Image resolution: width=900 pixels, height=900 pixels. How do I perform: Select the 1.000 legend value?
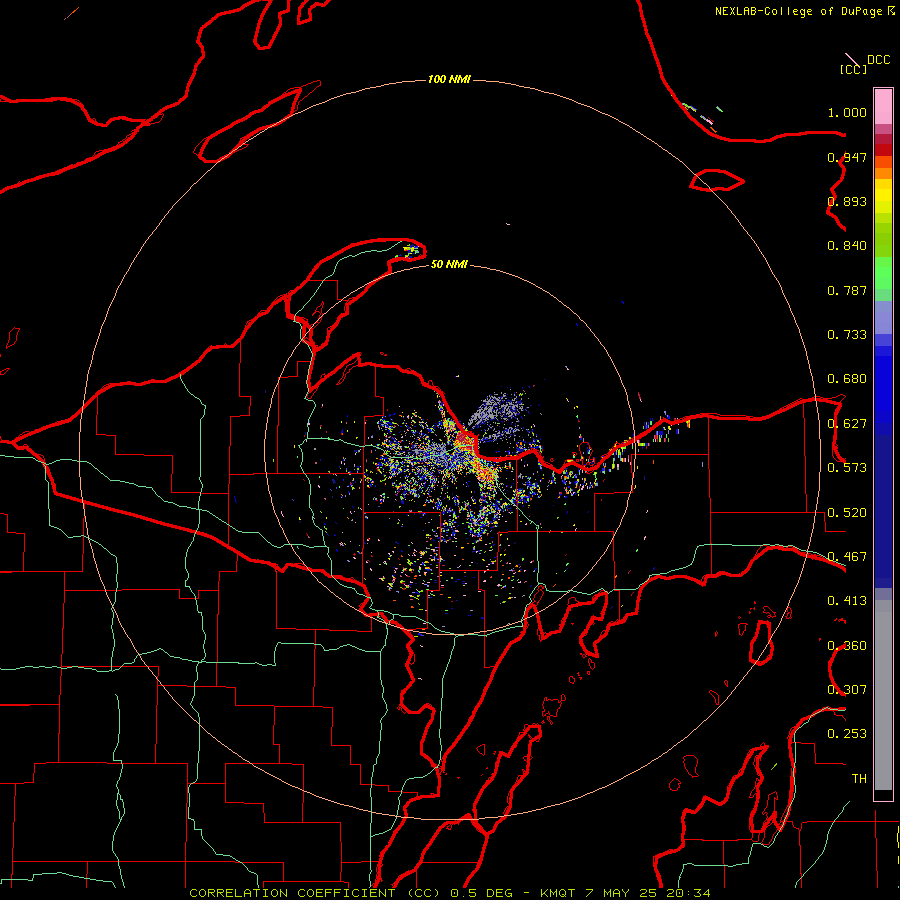[x=847, y=112]
